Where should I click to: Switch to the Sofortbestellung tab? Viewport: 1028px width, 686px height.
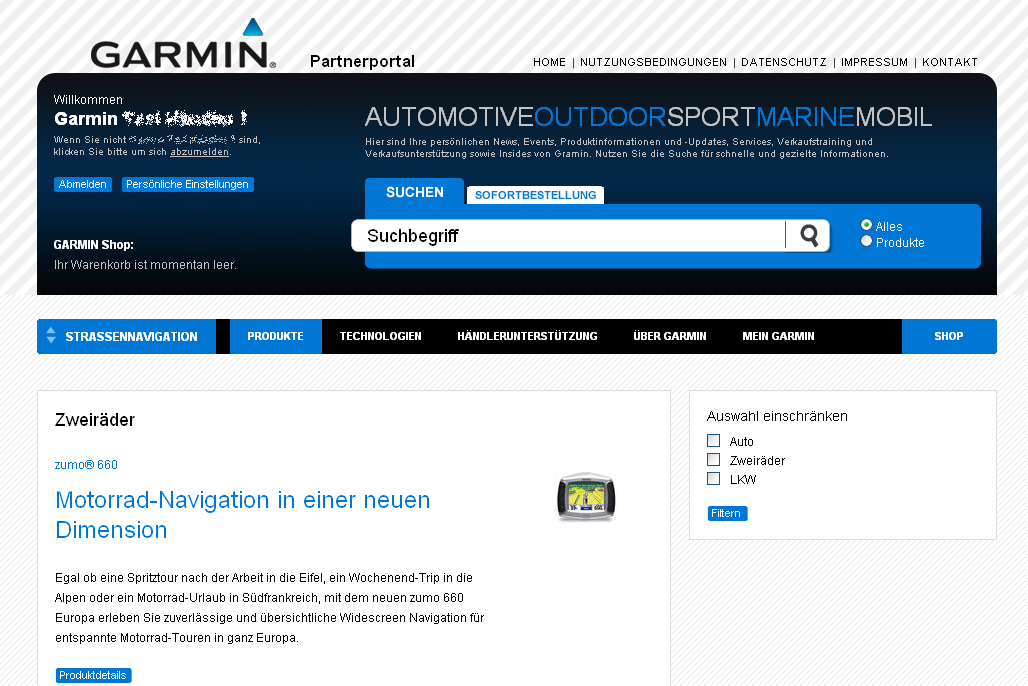coord(535,195)
